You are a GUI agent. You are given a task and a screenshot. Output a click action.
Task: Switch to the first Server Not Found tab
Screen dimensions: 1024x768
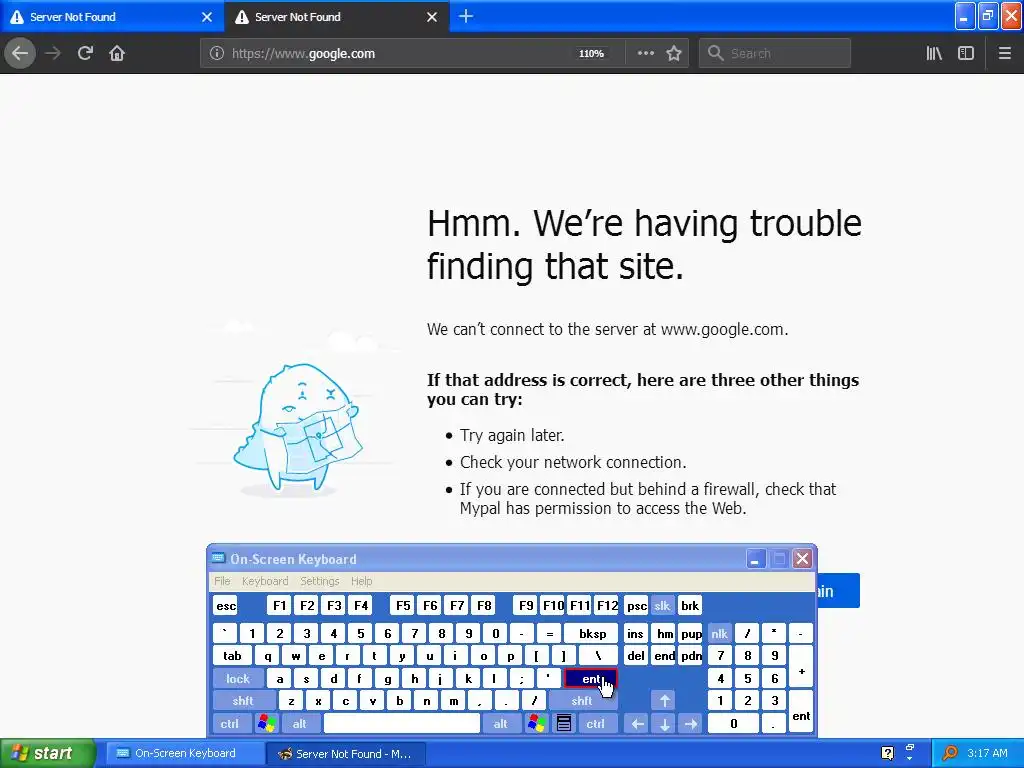click(112, 17)
